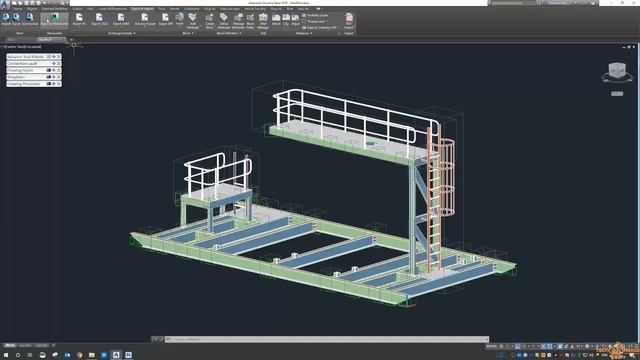Open the Connection vault palette
This screenshot has width=640, height=360.
[22, 63]
